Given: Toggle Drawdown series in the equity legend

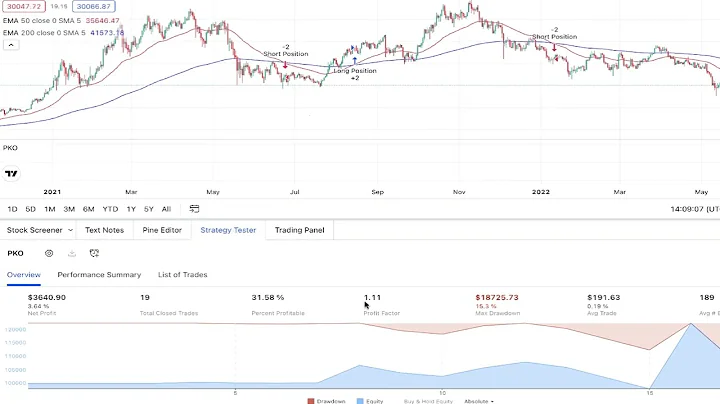Looking at the screenshot, I should 326,401.
